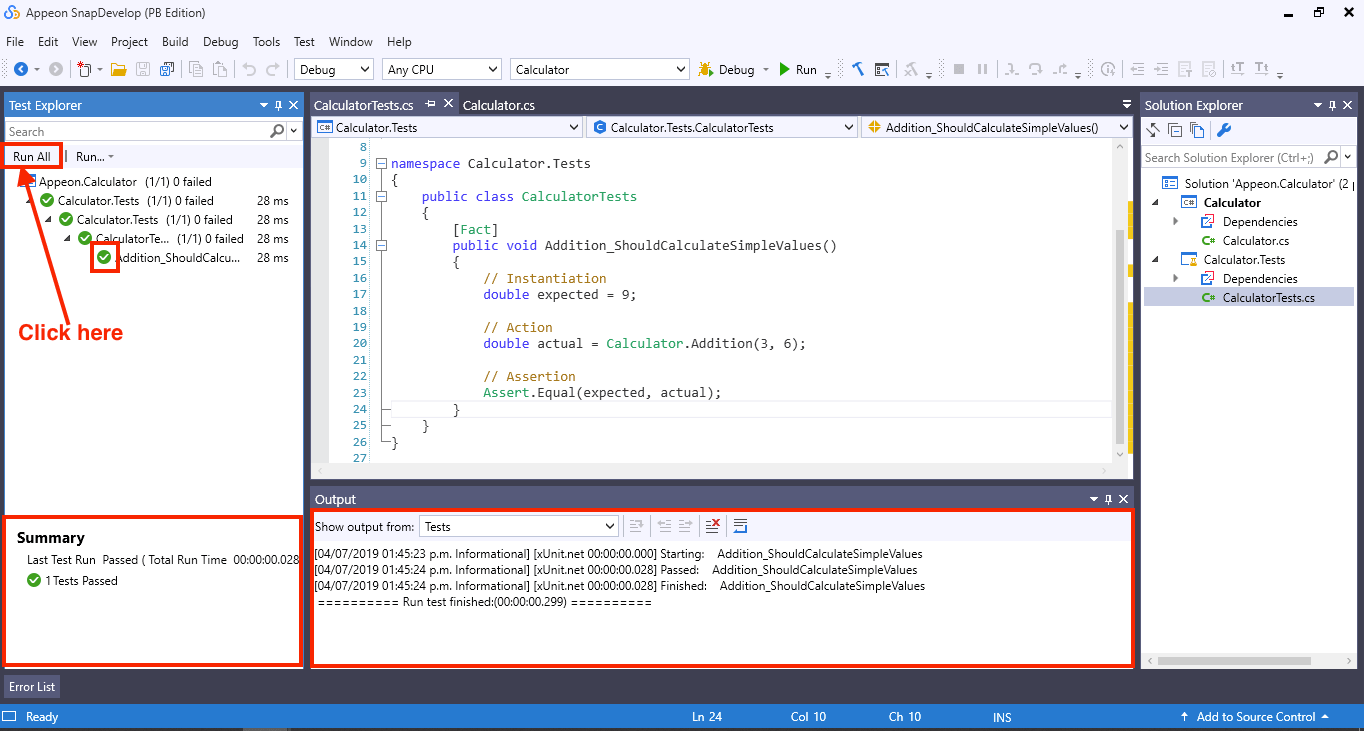Save all files using the toolbar icon
This screenshot has height=731, width=1364.
coord(166,69)
